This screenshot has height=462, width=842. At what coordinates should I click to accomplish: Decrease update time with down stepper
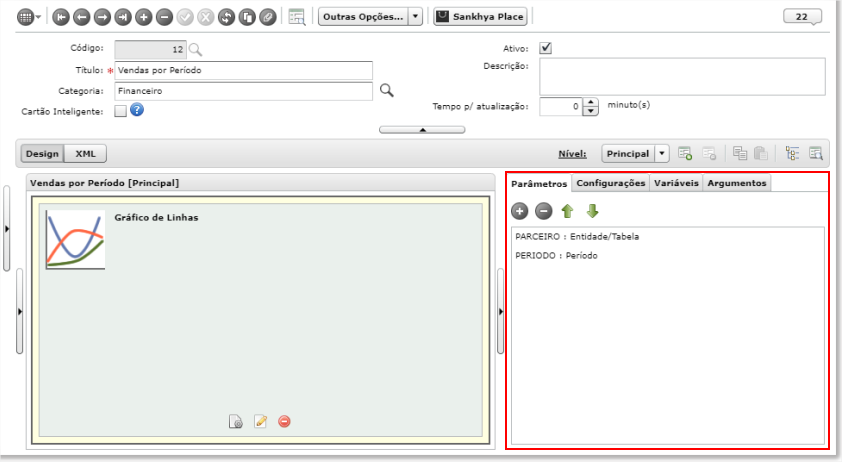pos(591,111)
